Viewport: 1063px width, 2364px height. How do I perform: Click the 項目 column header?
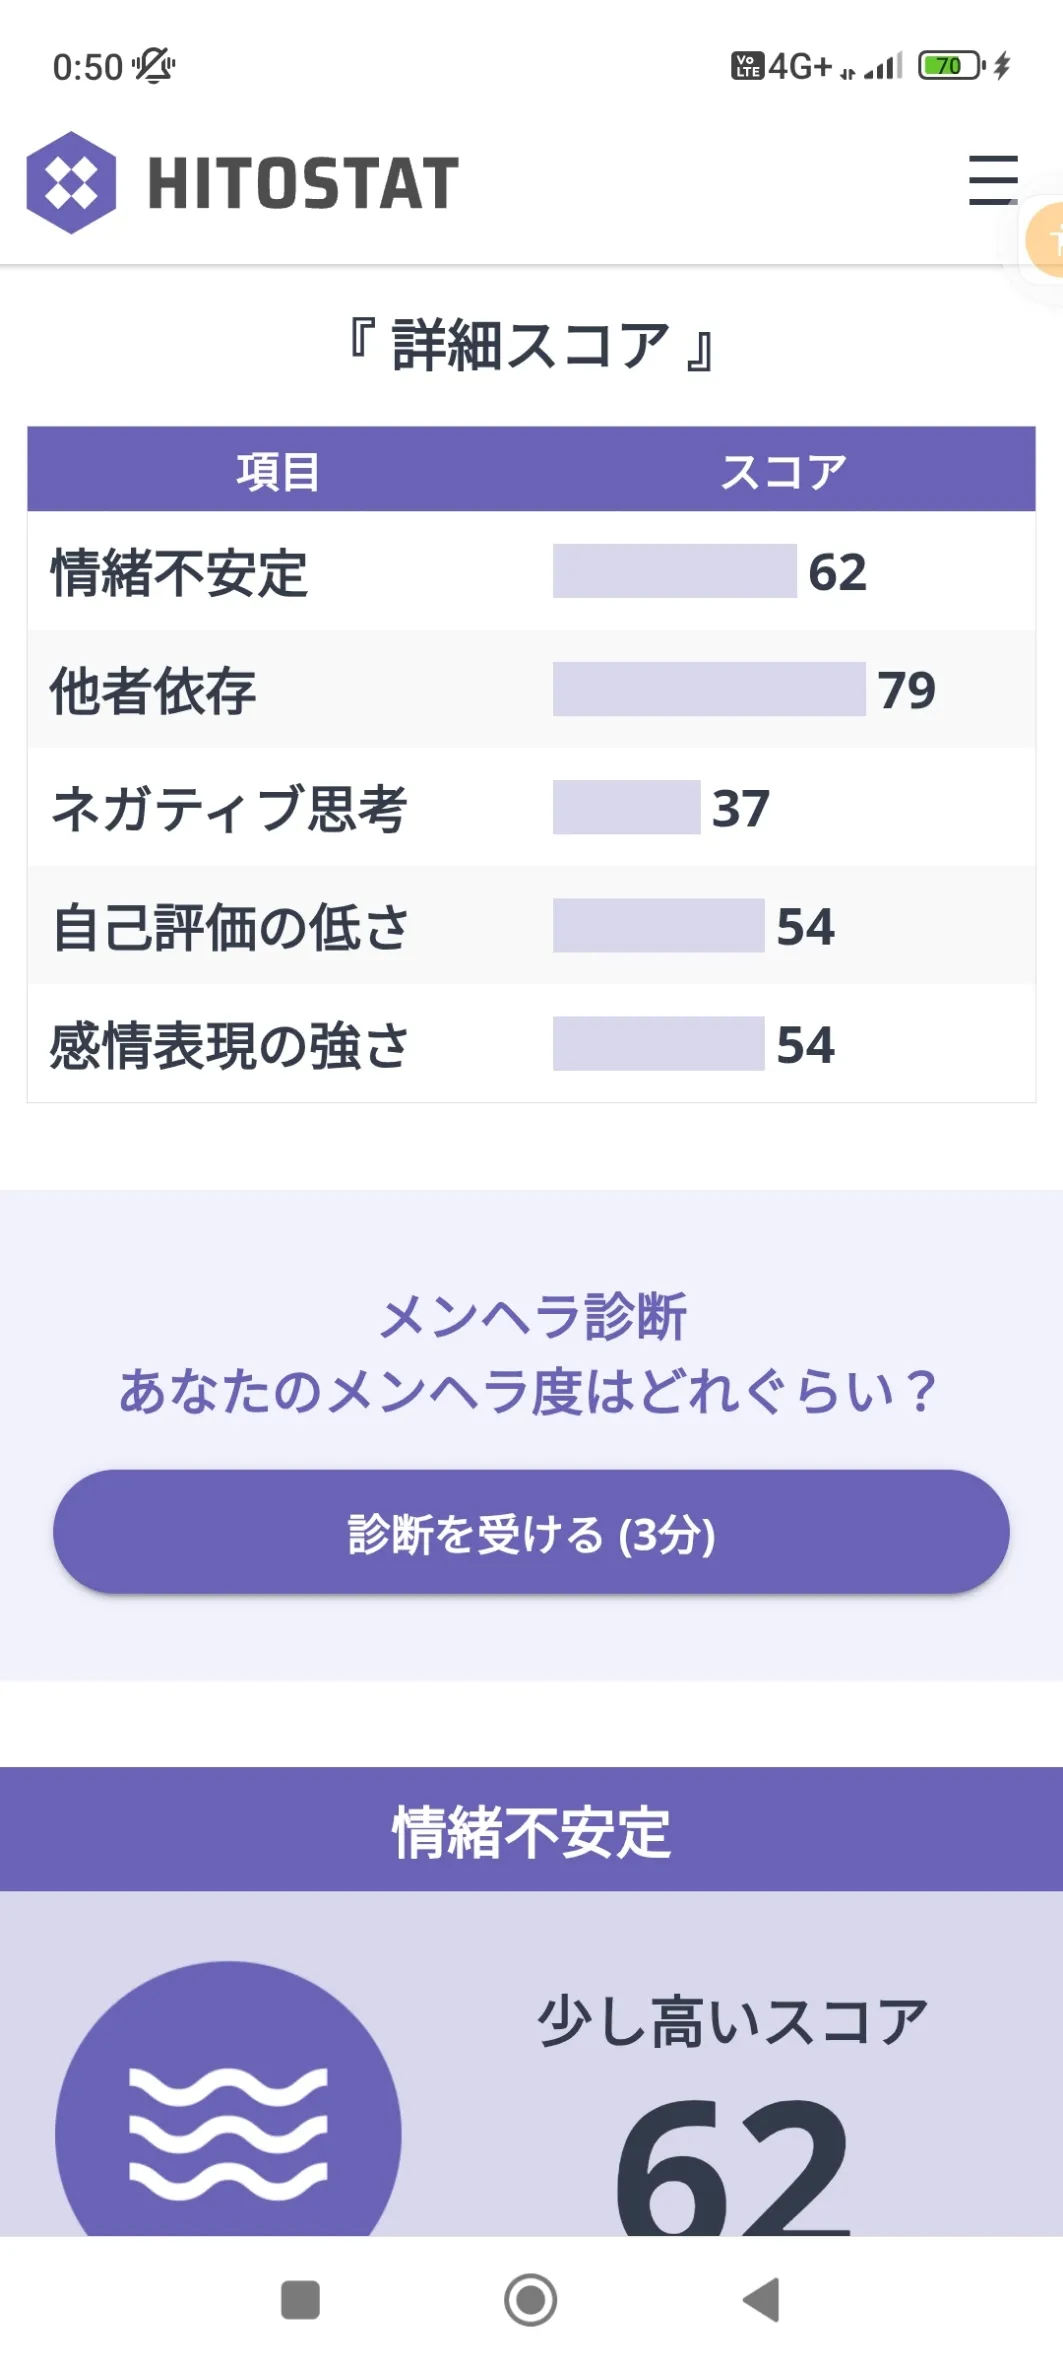coord(278,471)
